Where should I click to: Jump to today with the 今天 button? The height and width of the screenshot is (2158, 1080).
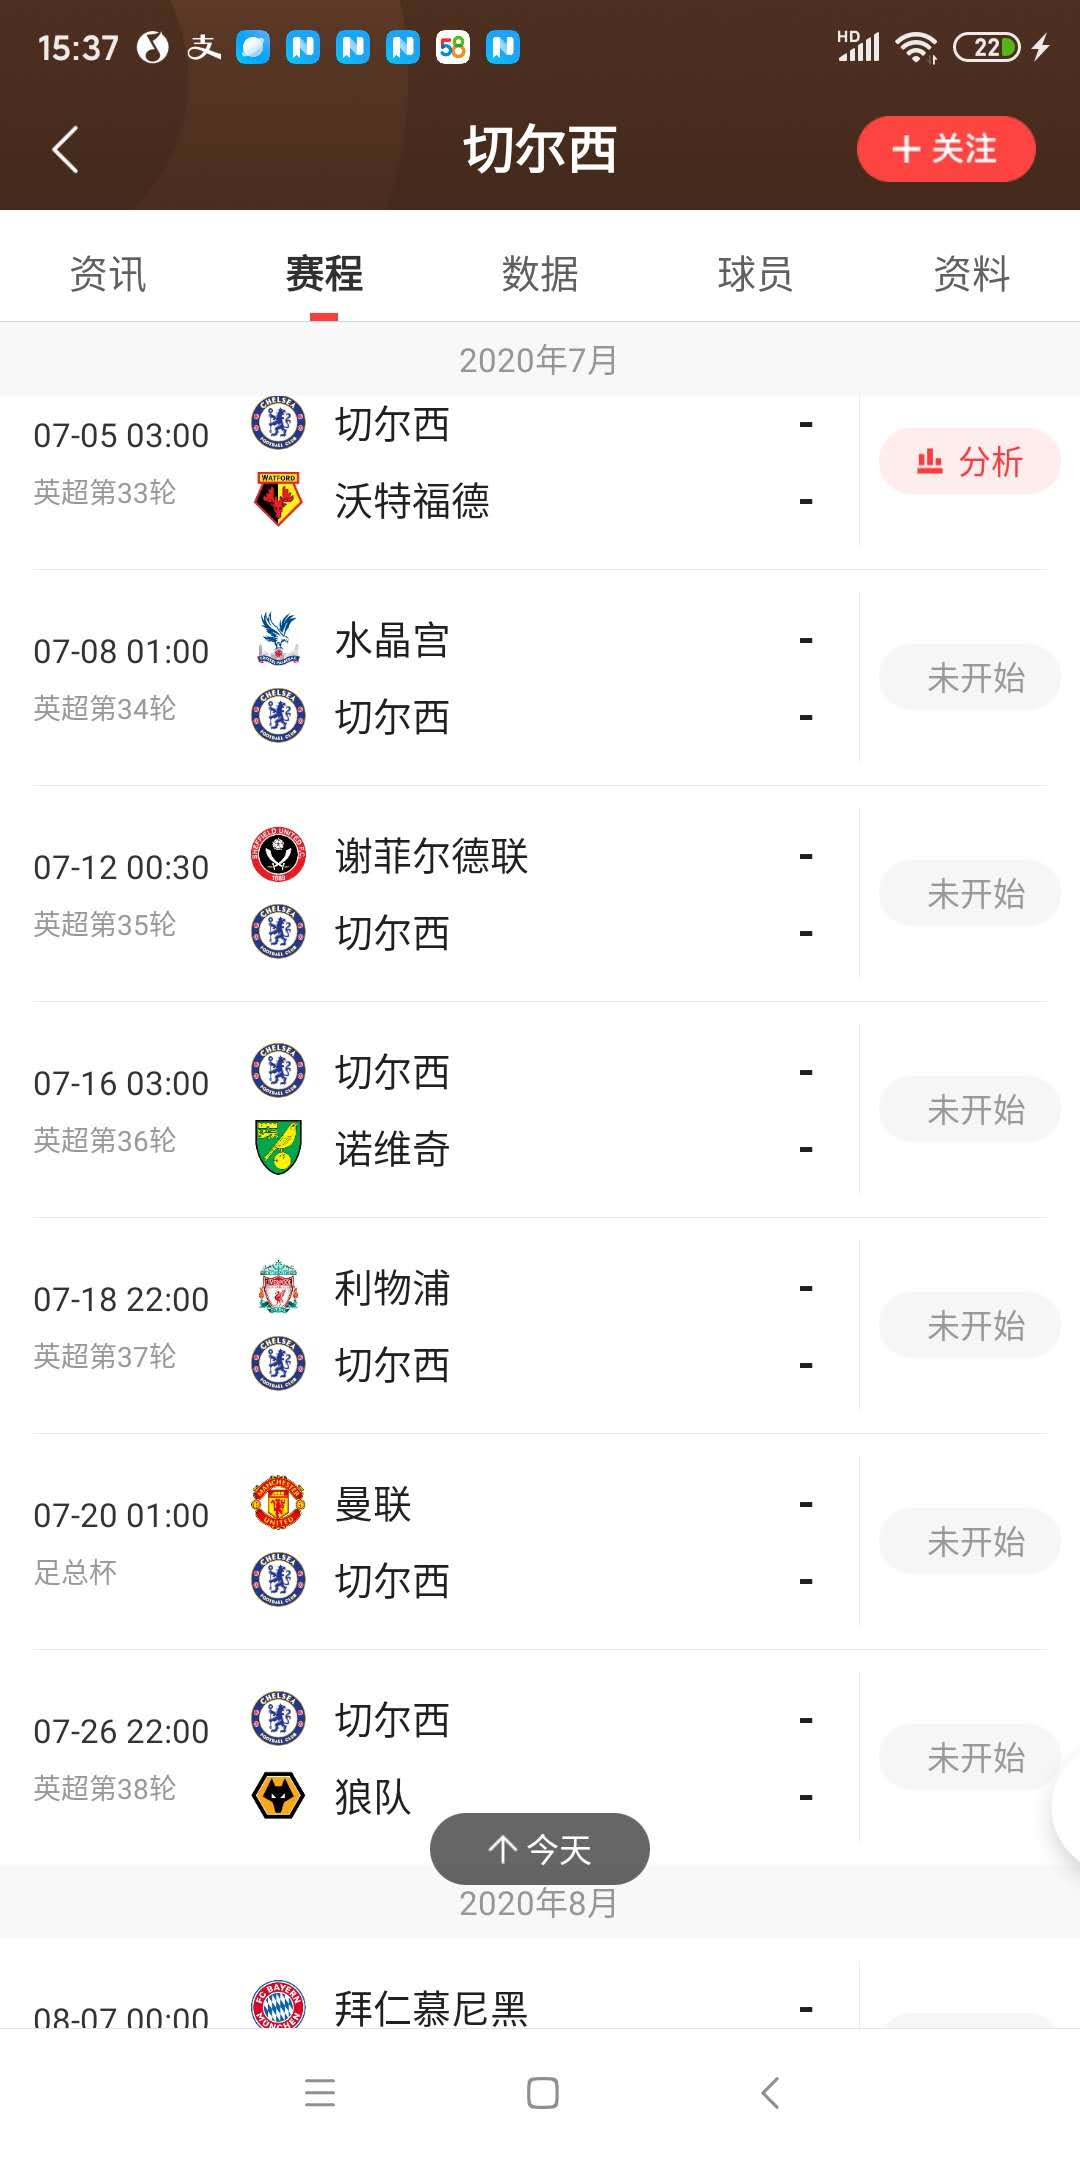(540, 1849)
